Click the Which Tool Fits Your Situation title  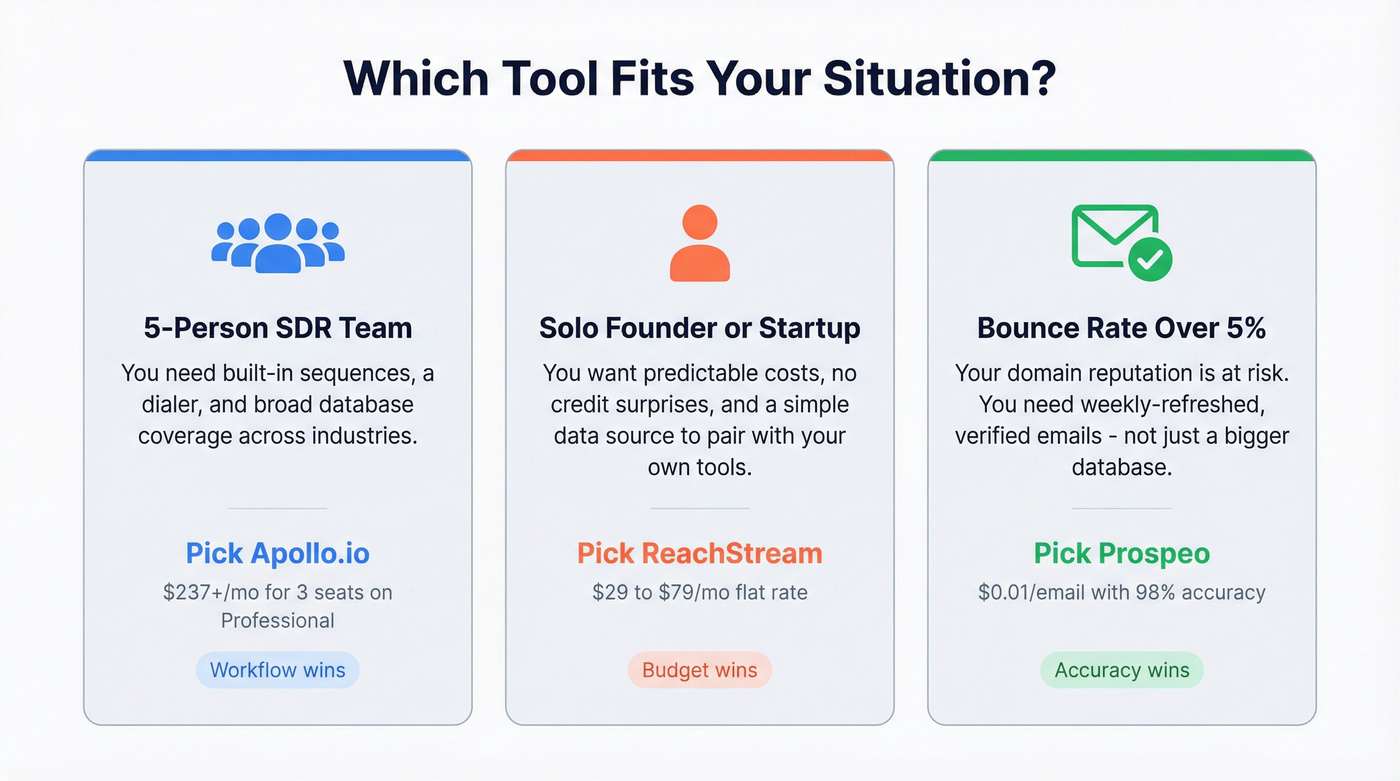pos(700,79)
